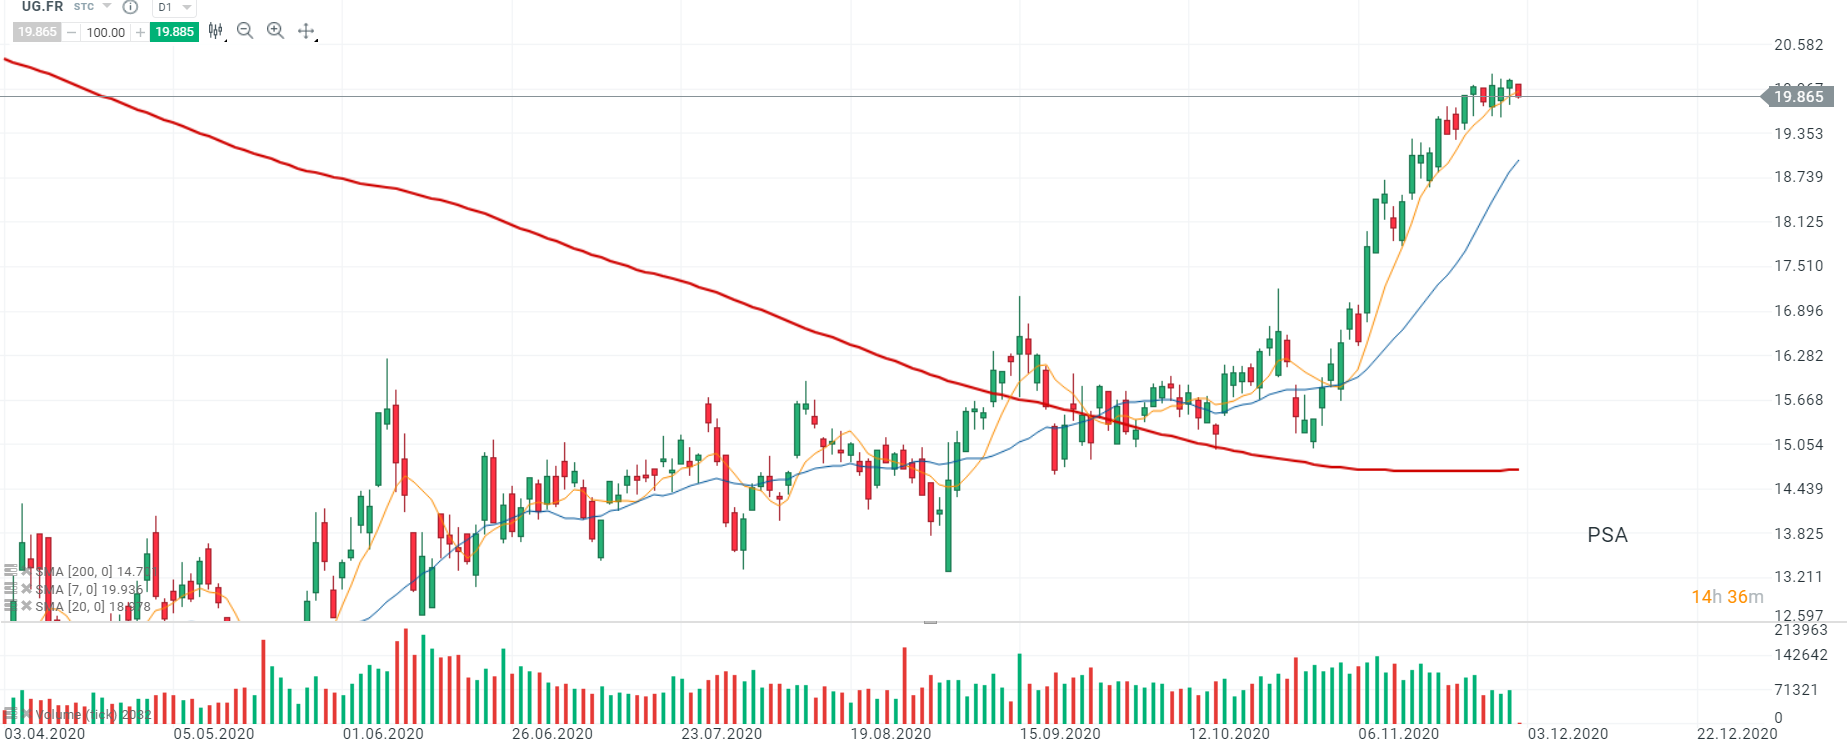Zoom in the chart with magnifier
This screenshot has height=745, width=1848.
pos(276,31)
